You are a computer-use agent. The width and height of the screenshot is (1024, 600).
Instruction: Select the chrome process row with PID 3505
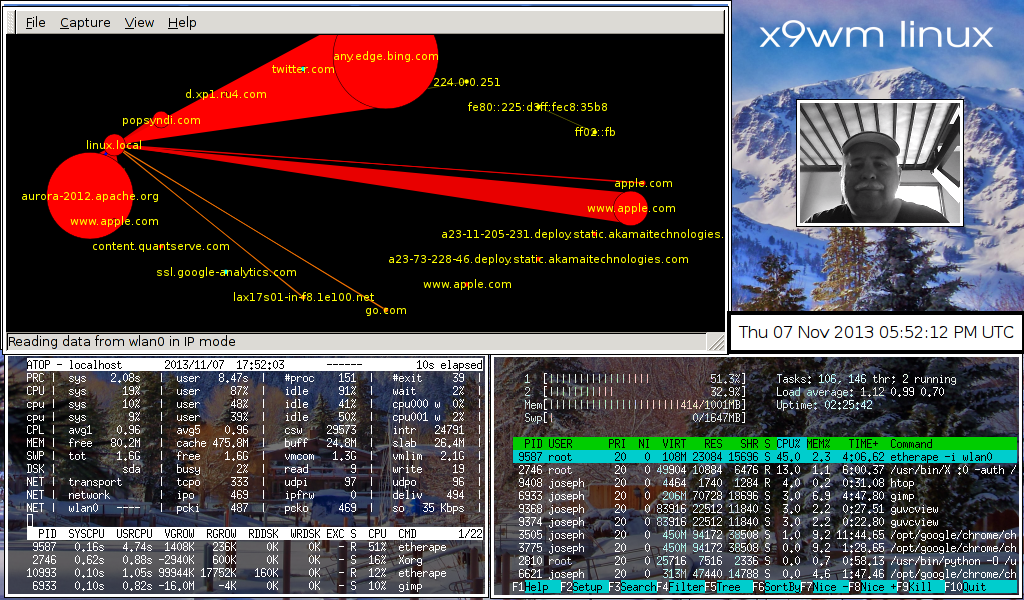[x=765, y=535]
